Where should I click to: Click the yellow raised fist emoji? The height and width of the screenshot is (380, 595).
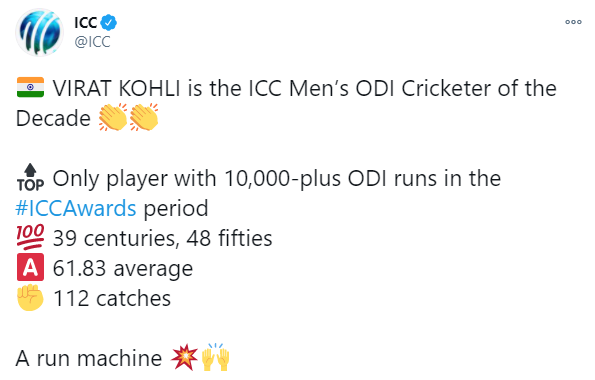pyautogui.click(x=30, y=297)
